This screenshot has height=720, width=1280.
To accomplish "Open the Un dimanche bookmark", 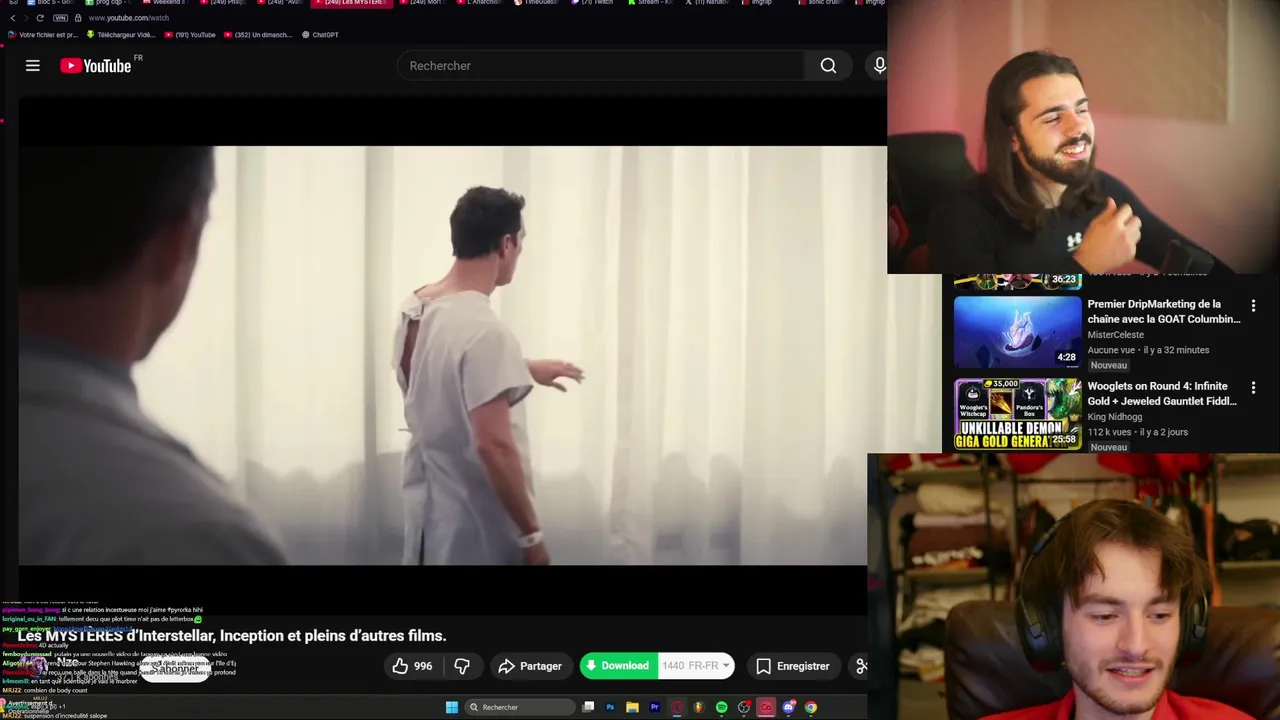I will (257, 35).
